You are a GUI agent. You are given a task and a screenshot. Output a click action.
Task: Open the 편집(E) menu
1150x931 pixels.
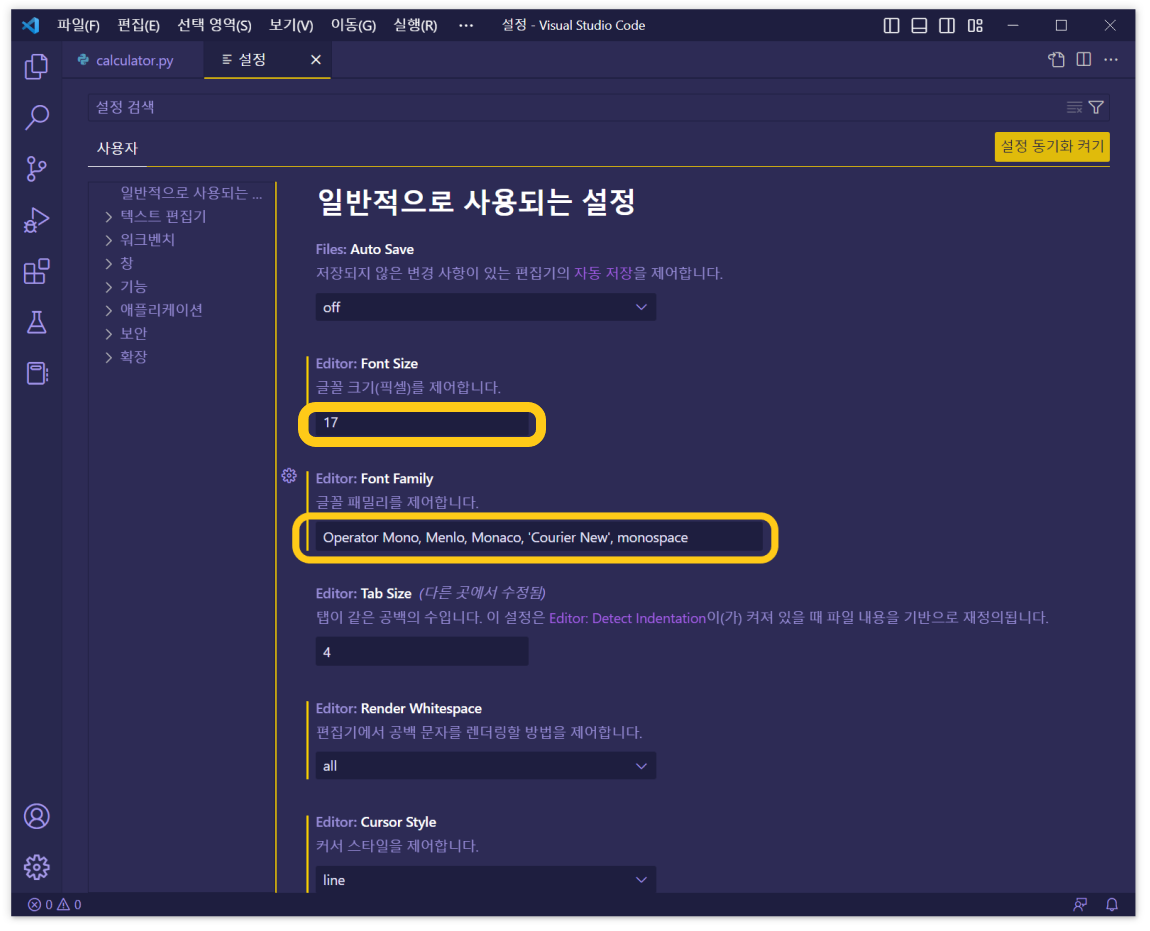click(138, 26)
